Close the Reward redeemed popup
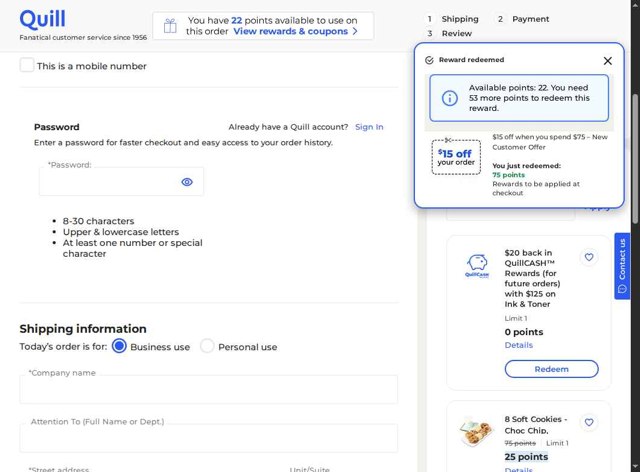This screenshot has height=472, width=640. [607, 61]
